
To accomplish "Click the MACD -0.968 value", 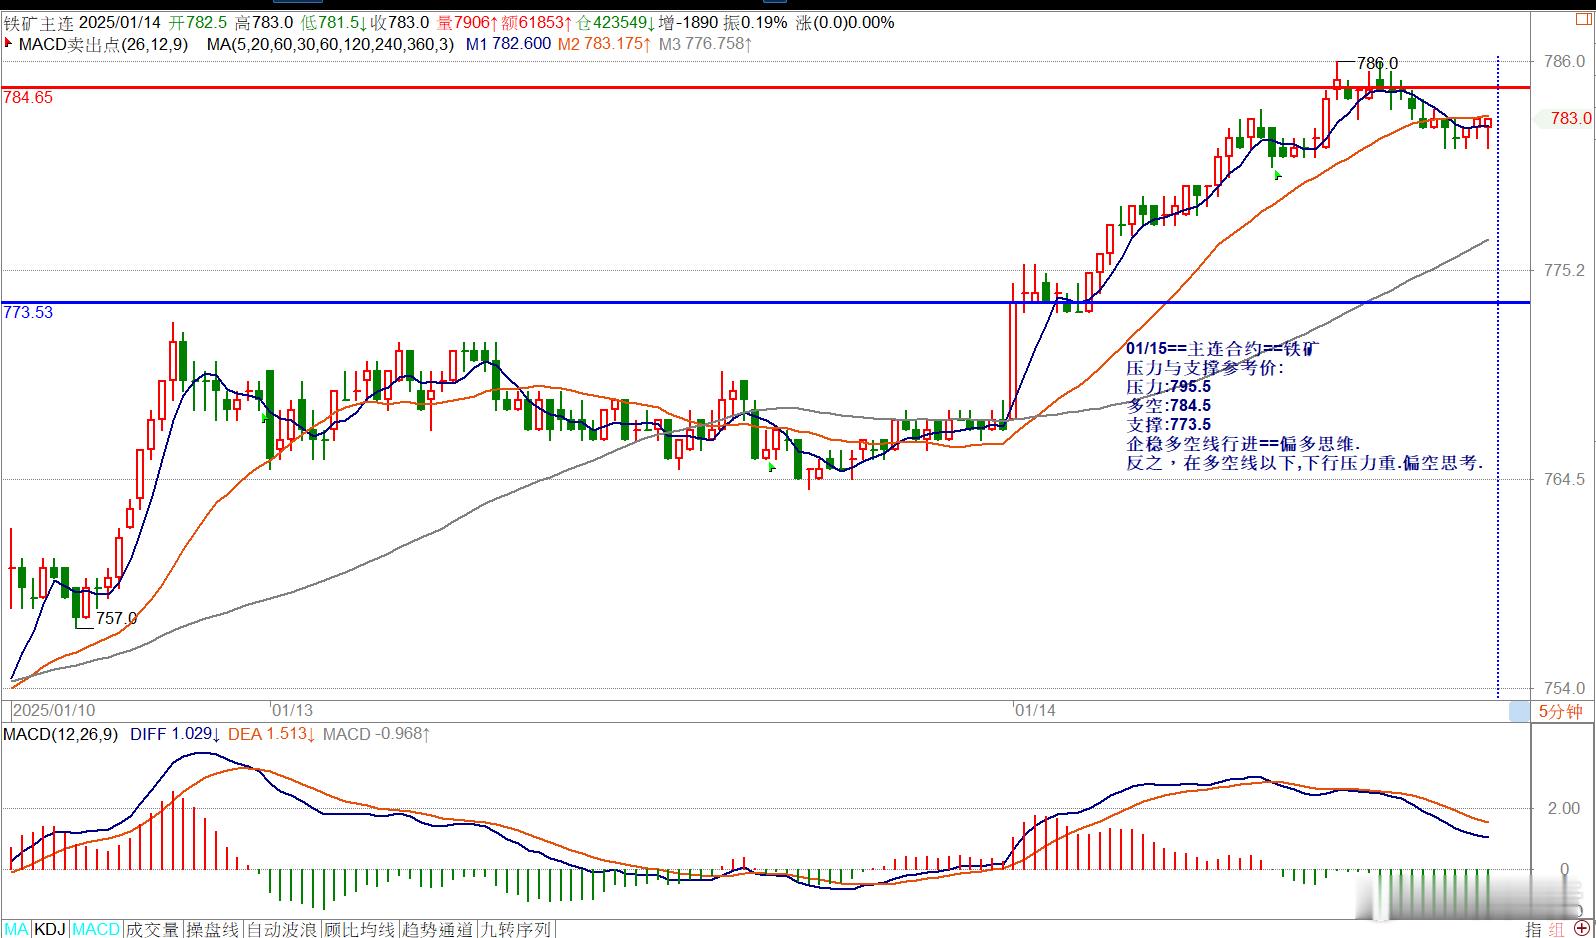I will pyautogui.click(x=376, y=734).
